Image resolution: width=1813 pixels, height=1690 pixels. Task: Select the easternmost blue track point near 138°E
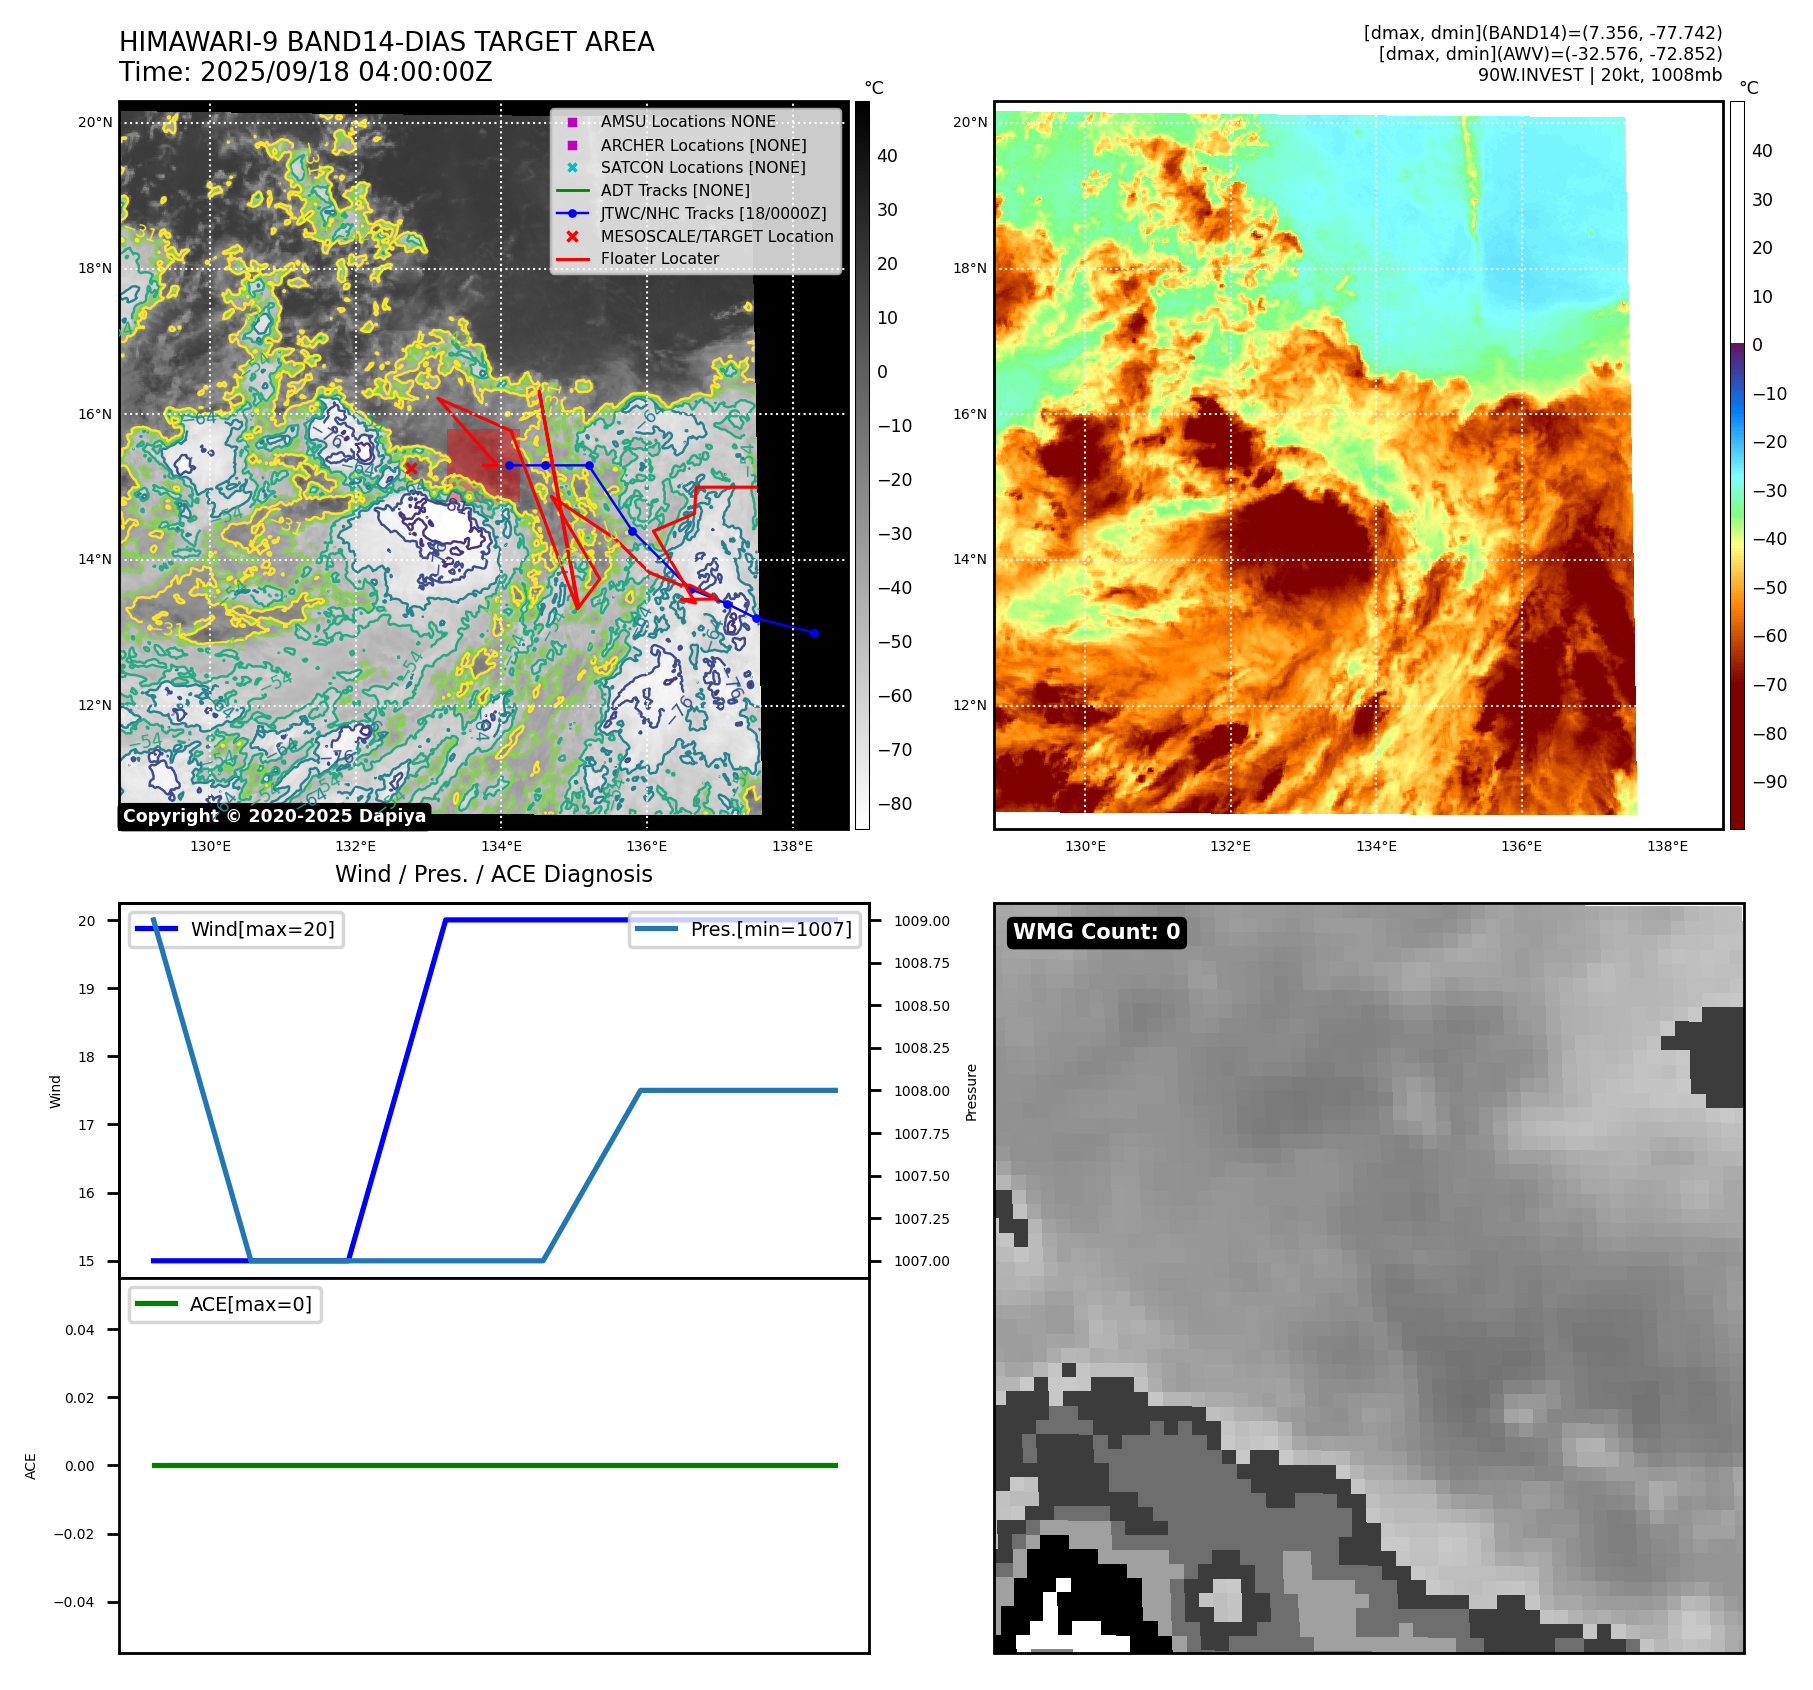pos(814,633)
